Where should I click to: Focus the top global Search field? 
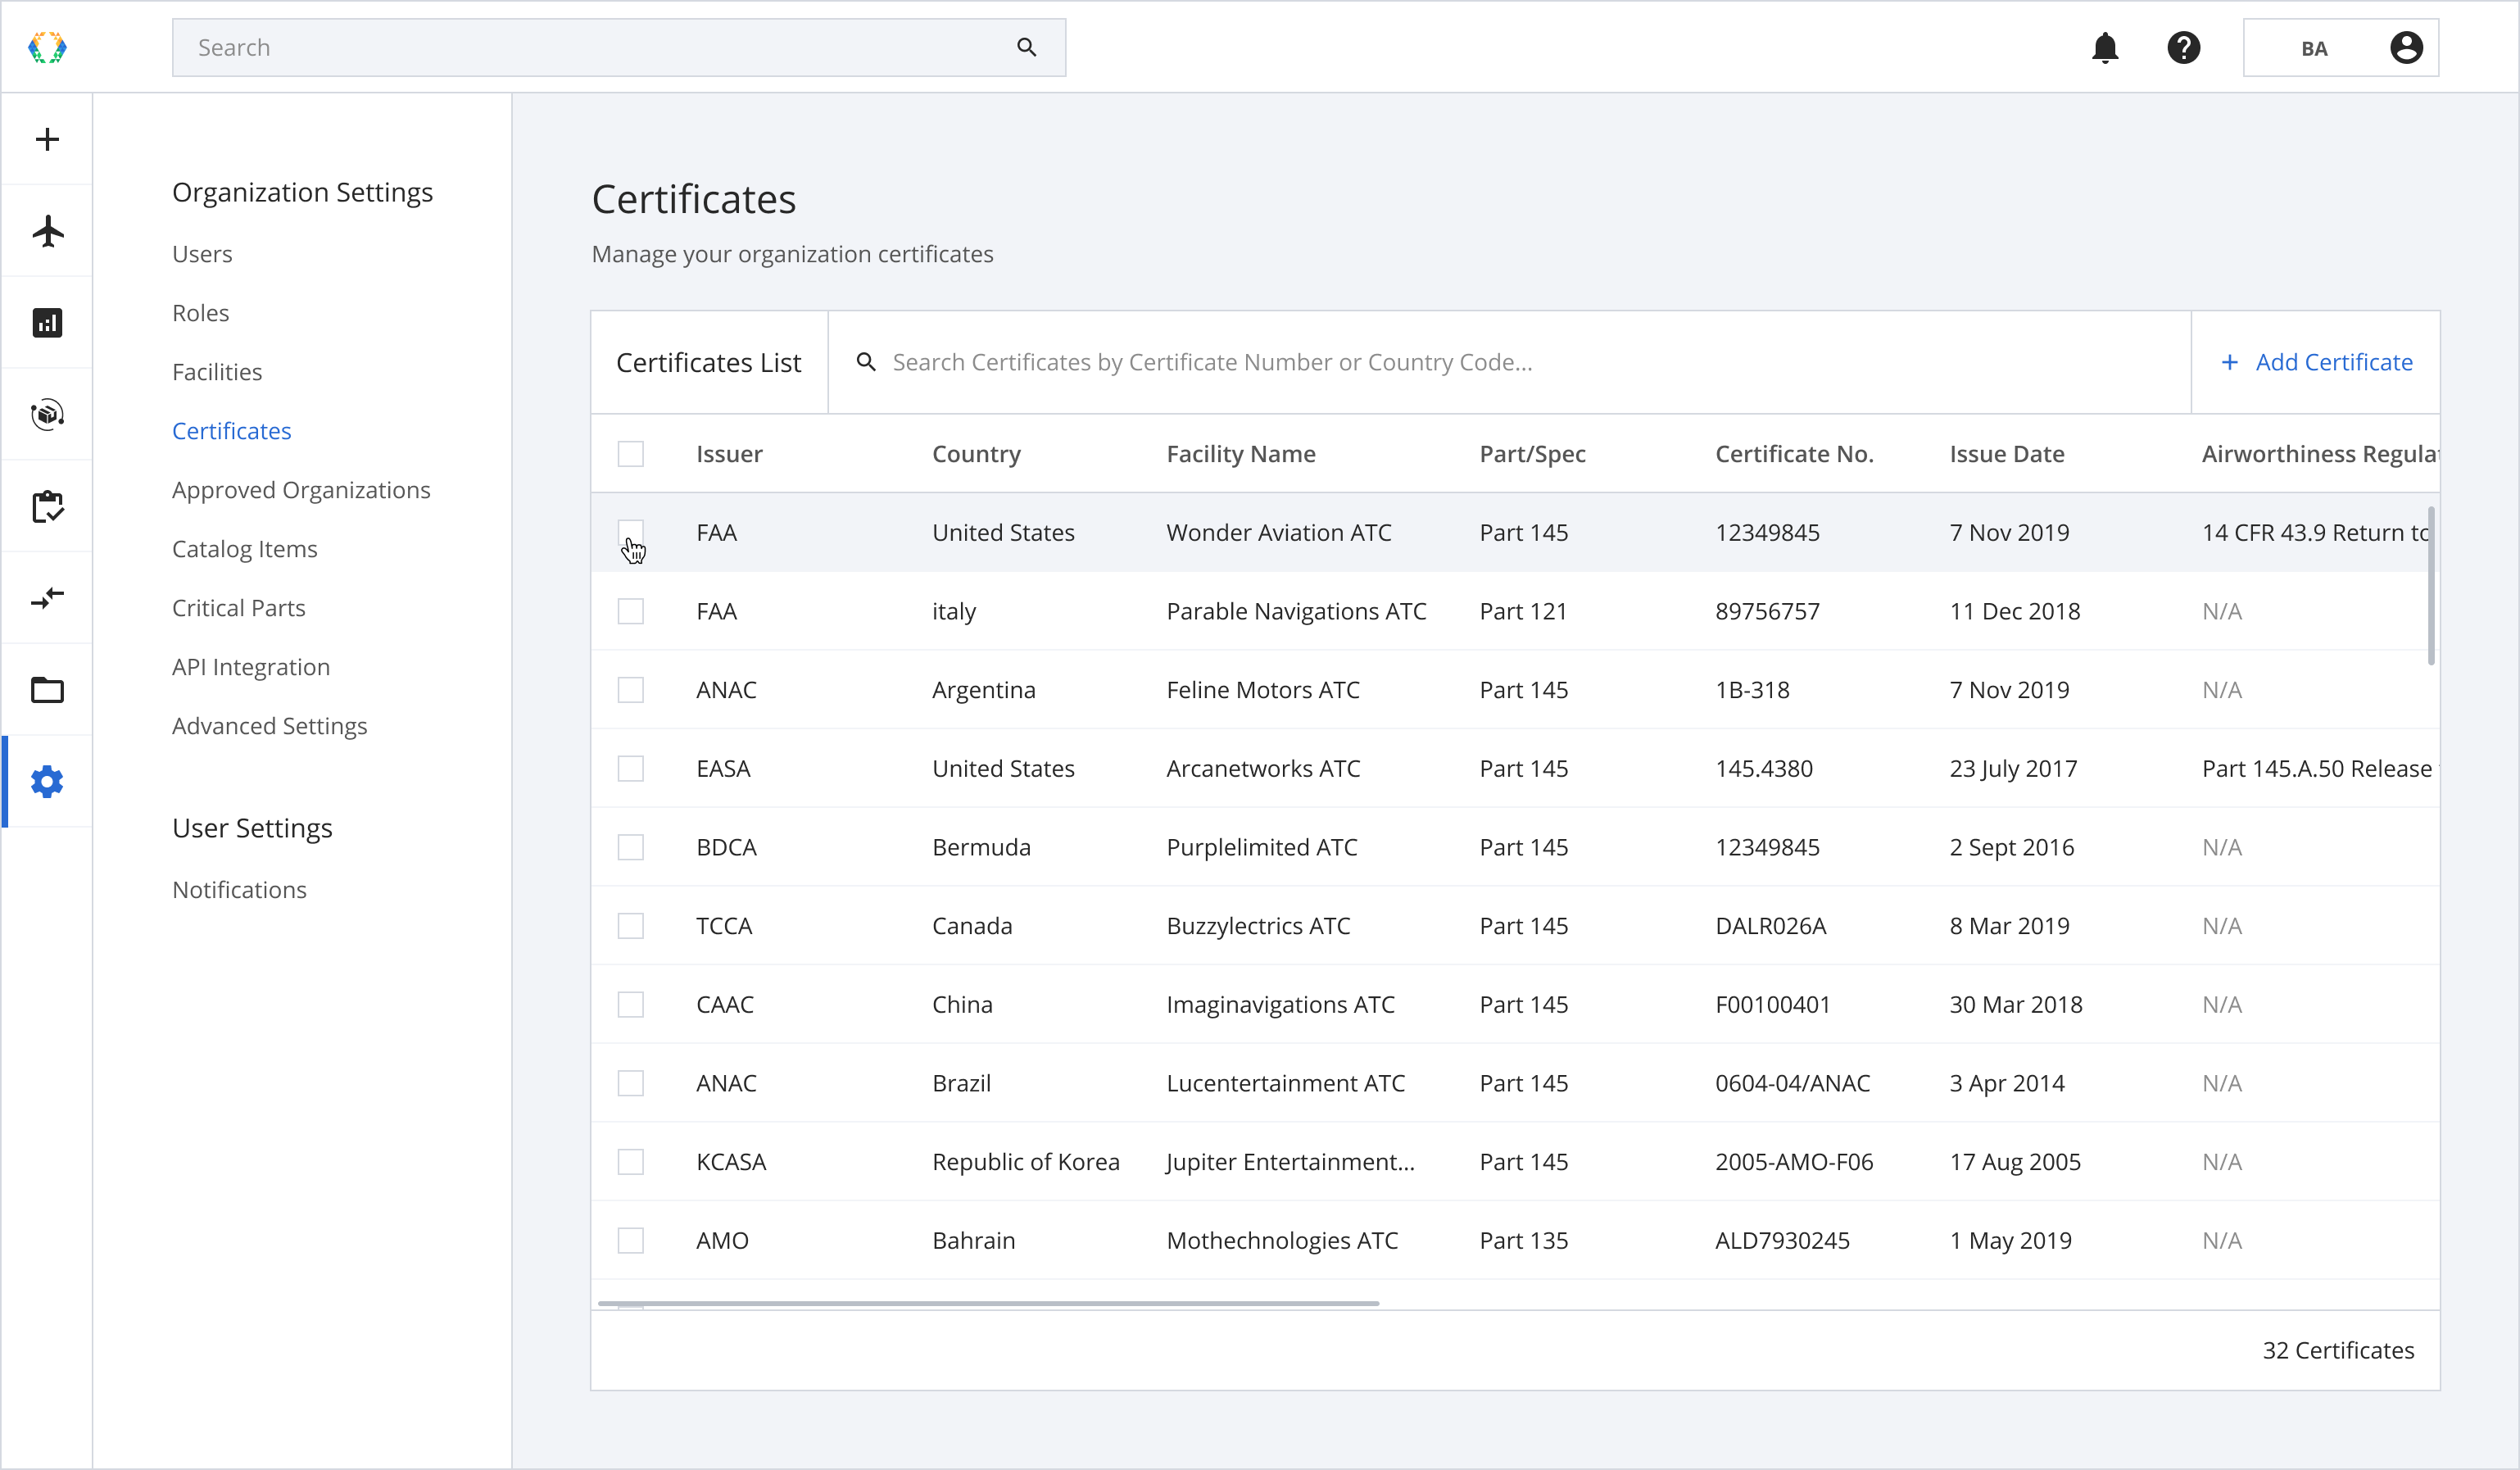click(619, 47)
